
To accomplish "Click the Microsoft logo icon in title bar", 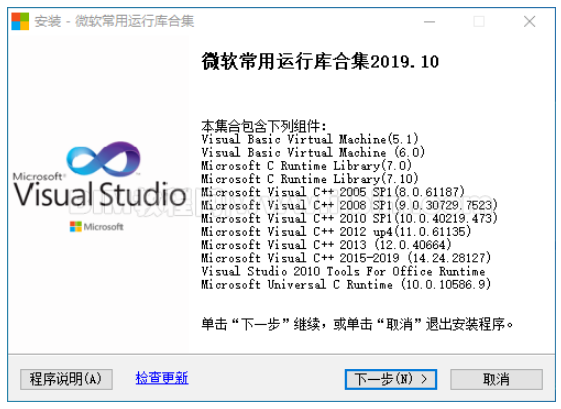I will click(20, 21).
